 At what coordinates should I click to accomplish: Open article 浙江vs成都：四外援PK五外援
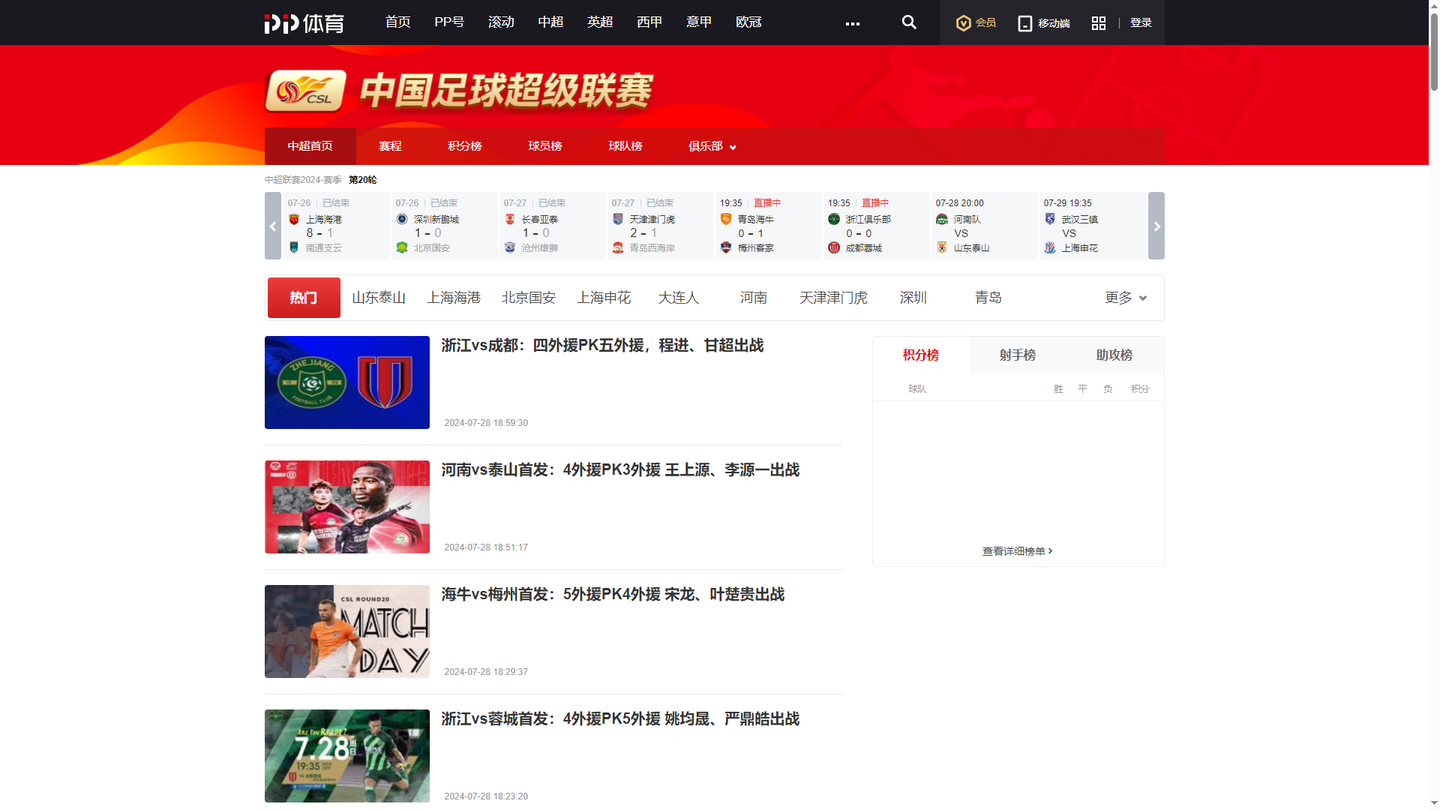(x=603, y=346)
